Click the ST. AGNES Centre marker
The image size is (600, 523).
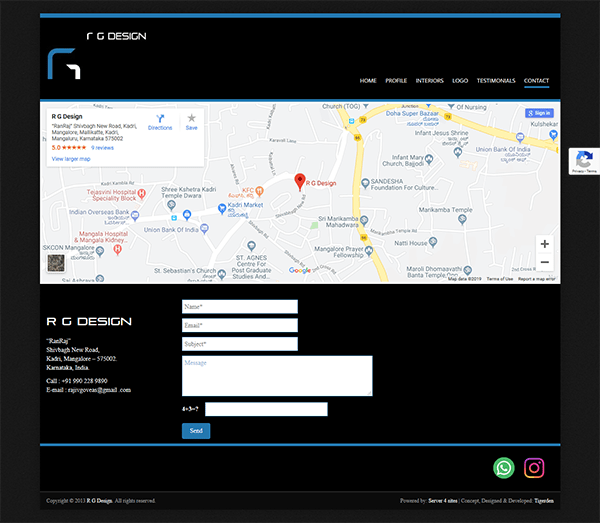coord(251,246)
